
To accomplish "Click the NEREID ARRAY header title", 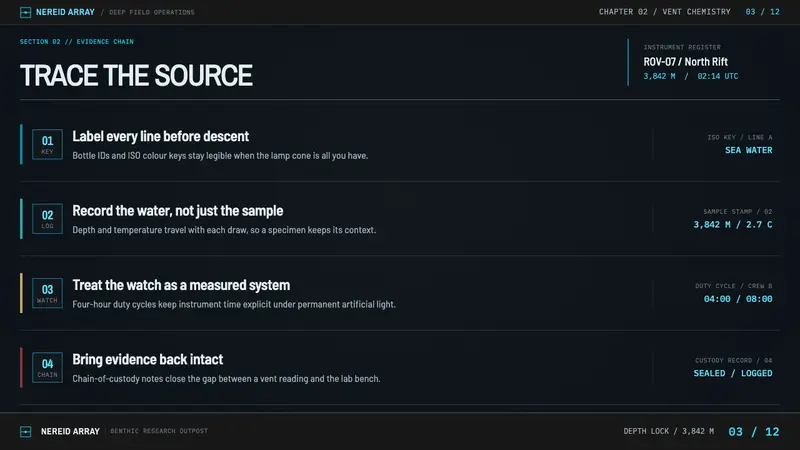I will point(65,12).
